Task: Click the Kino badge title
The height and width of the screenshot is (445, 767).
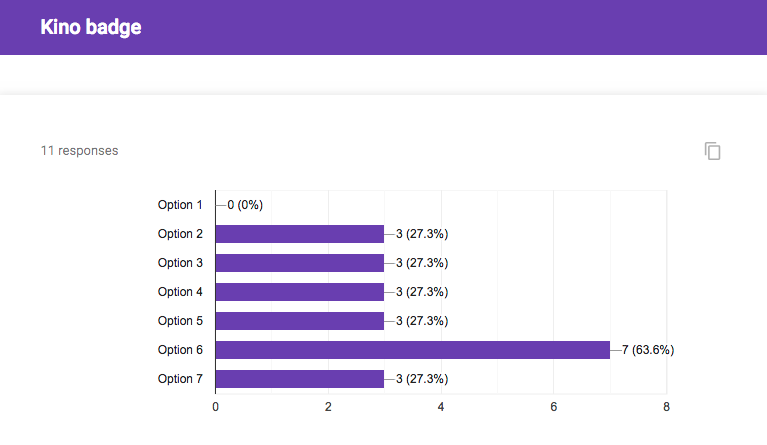Action: (x=90, y=27)
